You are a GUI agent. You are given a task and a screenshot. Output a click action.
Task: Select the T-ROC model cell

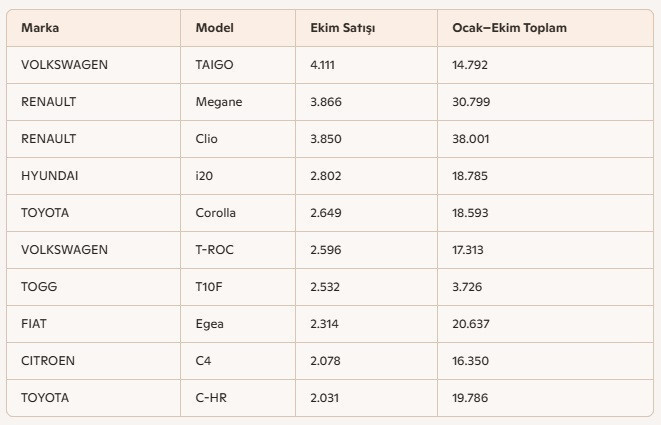point(214,250)
